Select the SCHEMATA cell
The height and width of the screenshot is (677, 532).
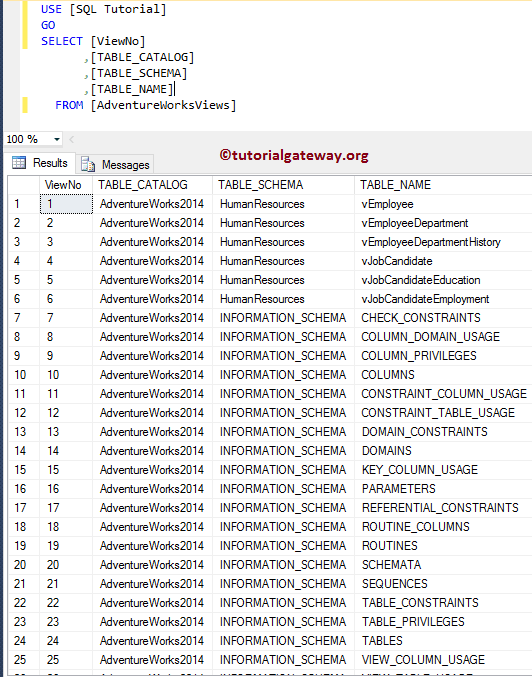443,565
